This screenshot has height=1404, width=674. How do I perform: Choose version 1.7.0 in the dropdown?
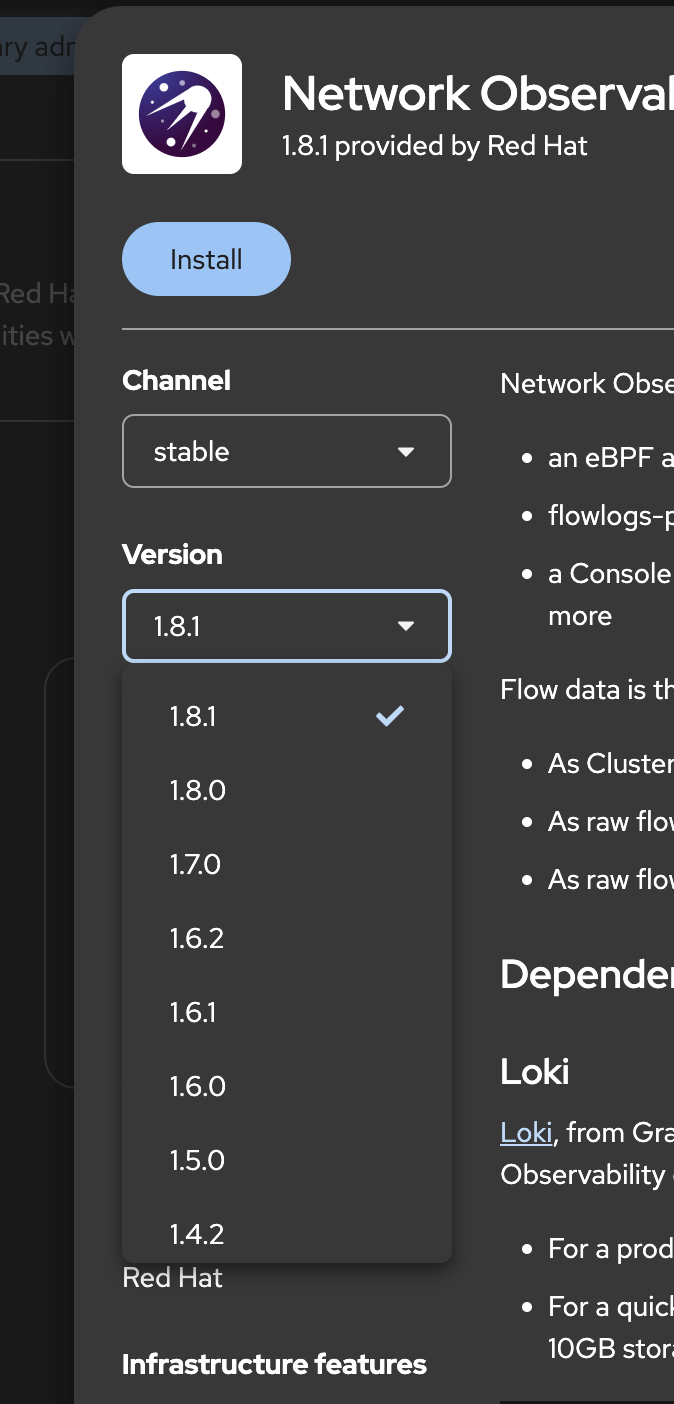tap(195, 865)
